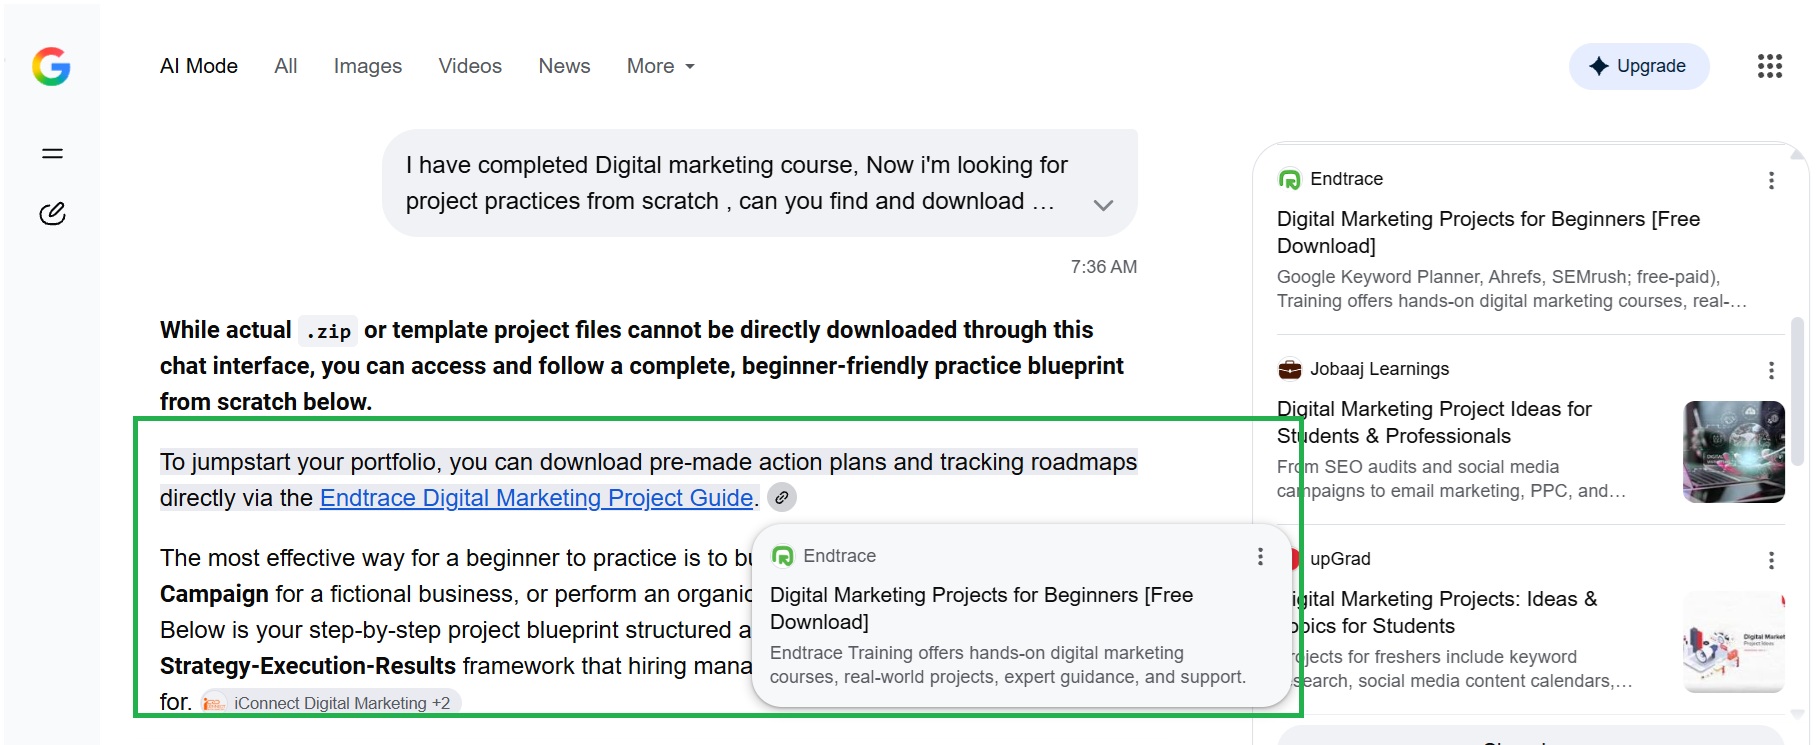Open Digital Marketing Project Ideas for Students title
The height and width of the screenshot is (745, 1820).
(1434, 422)
